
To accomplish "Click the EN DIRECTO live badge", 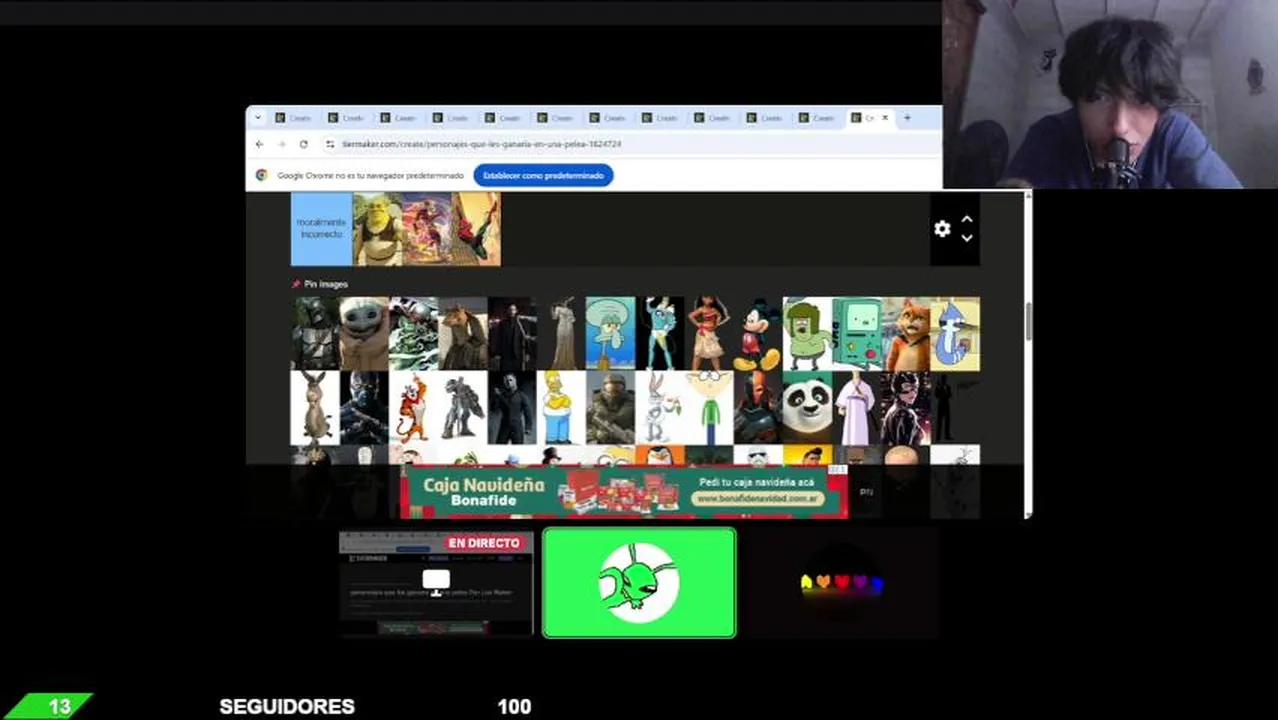I will pos(484,543).
